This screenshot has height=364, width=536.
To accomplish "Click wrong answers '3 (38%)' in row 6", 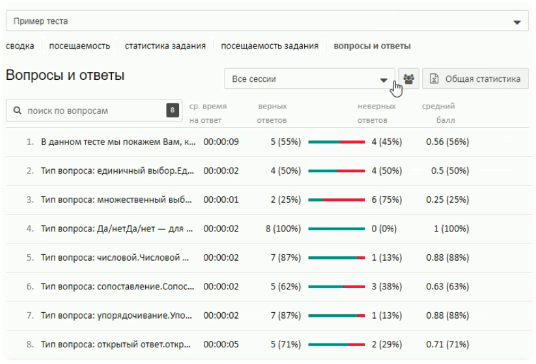I will tap(387, 286).
